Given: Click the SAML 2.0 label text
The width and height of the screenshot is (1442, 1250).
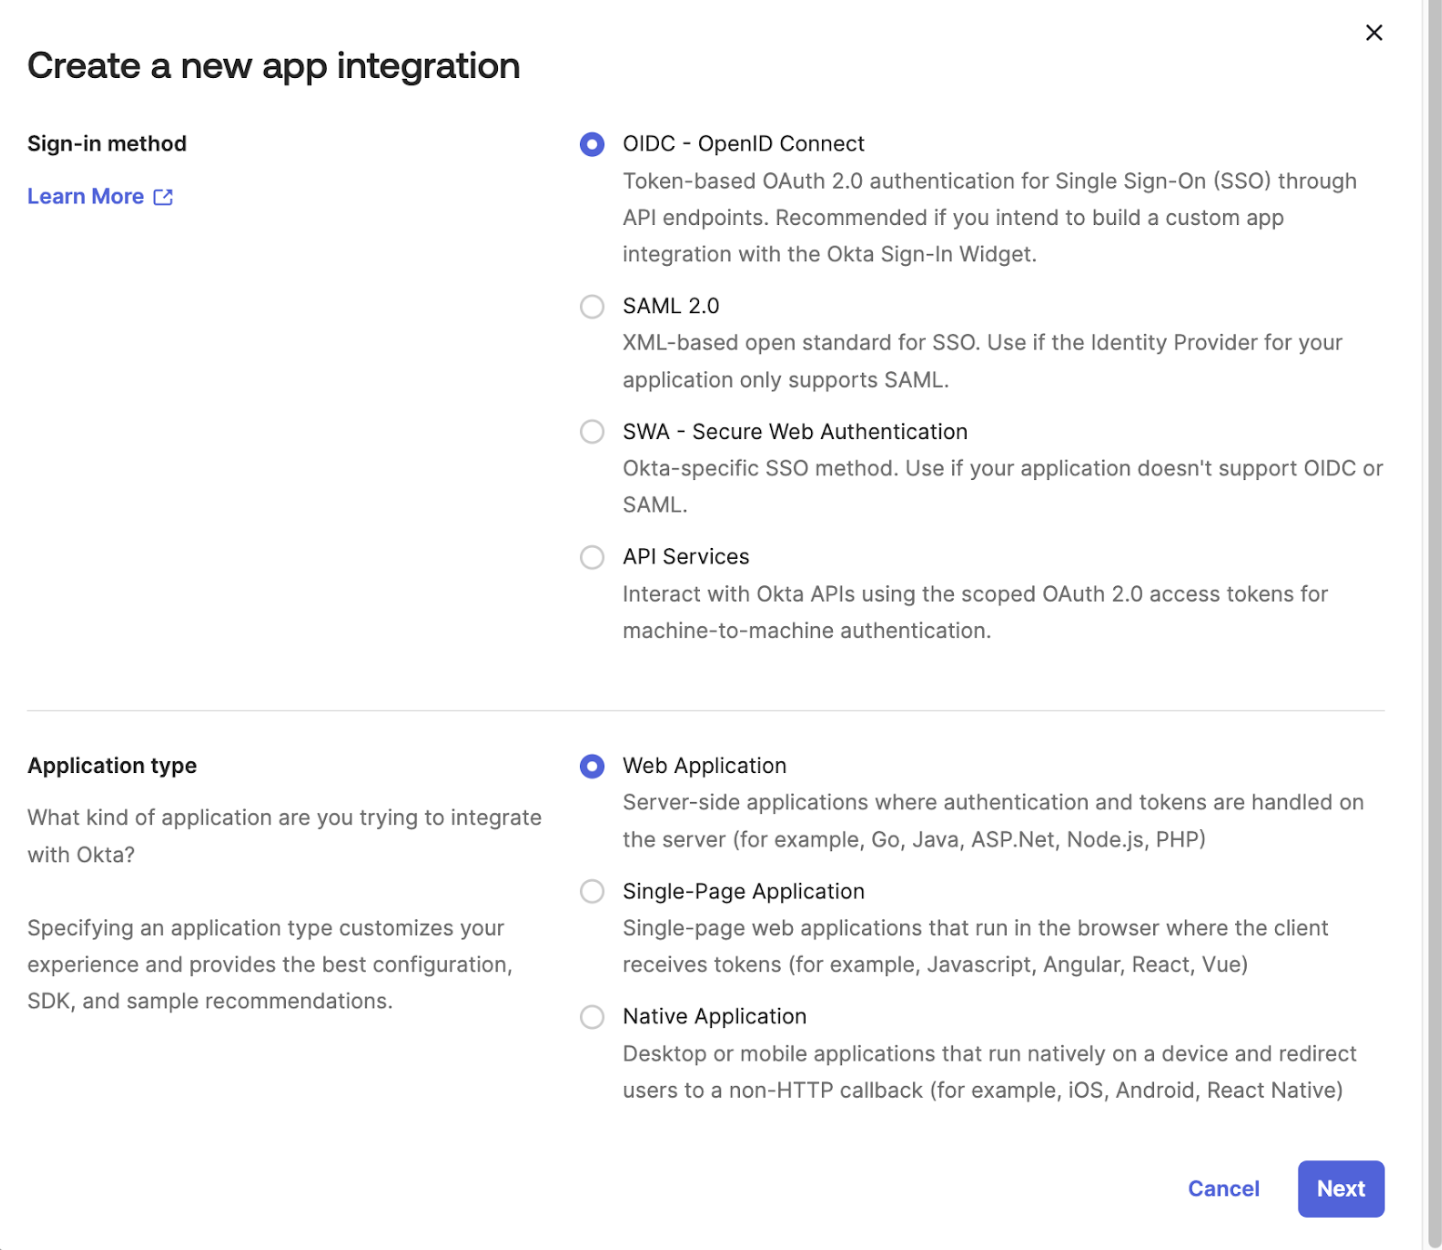Looking at the screenshot, I should (x=671, y=306).
